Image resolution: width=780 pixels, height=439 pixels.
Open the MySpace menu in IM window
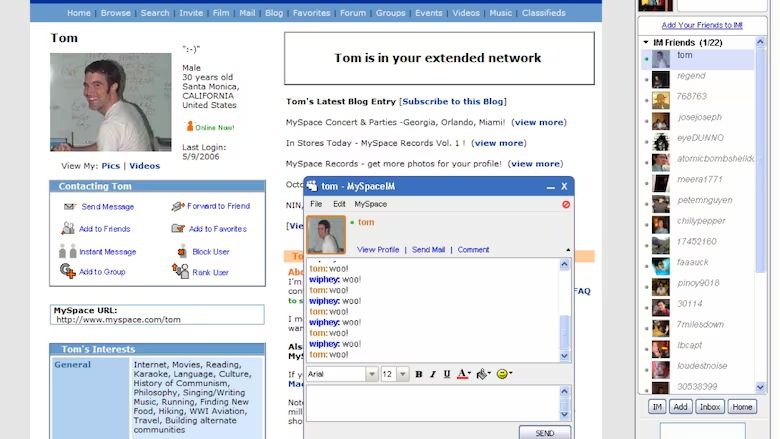tap(370, 204)
